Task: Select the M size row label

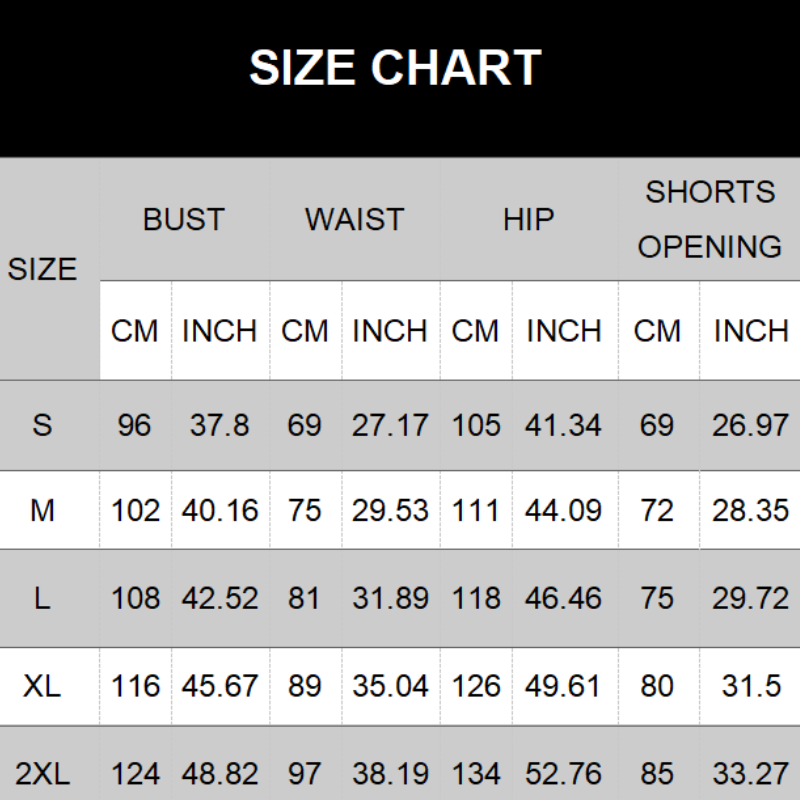Action: (x=42, y=511)
